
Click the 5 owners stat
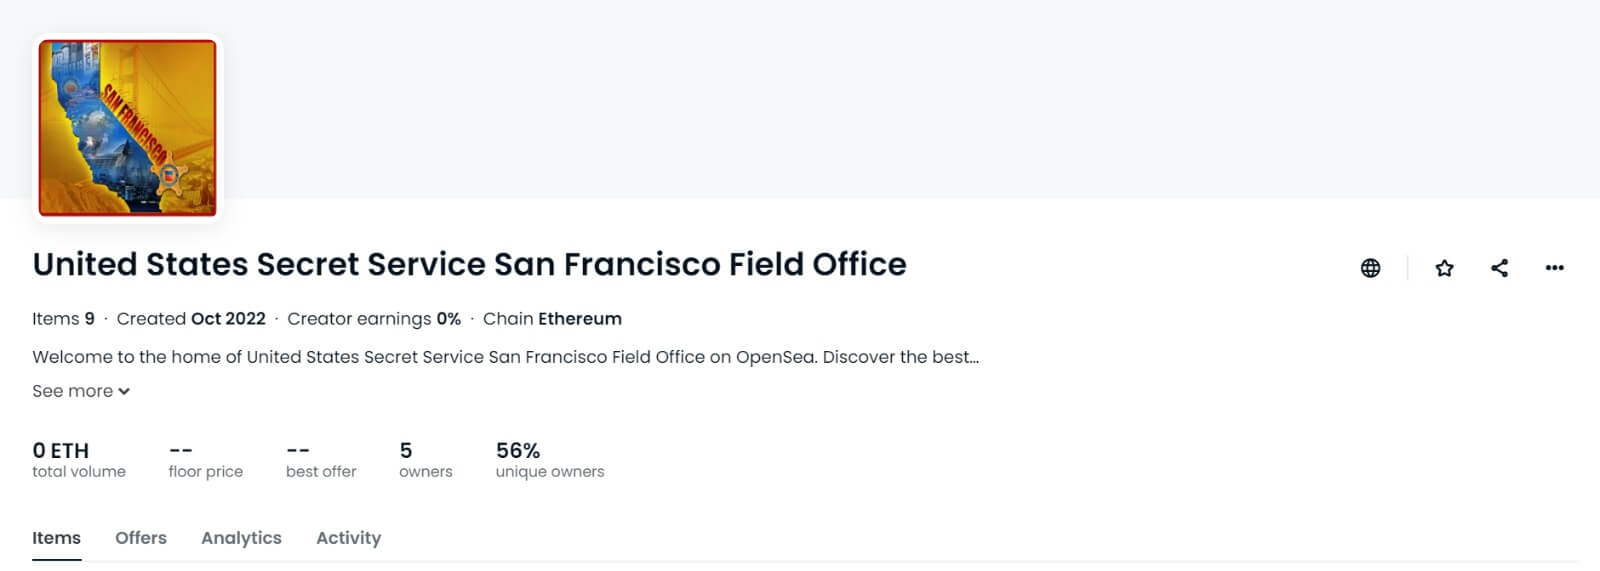click(425, 460)
